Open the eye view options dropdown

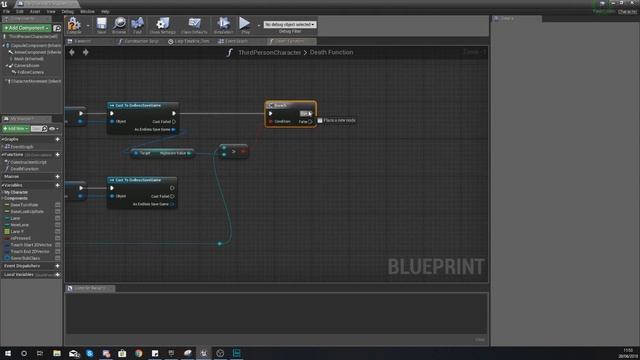53,129
